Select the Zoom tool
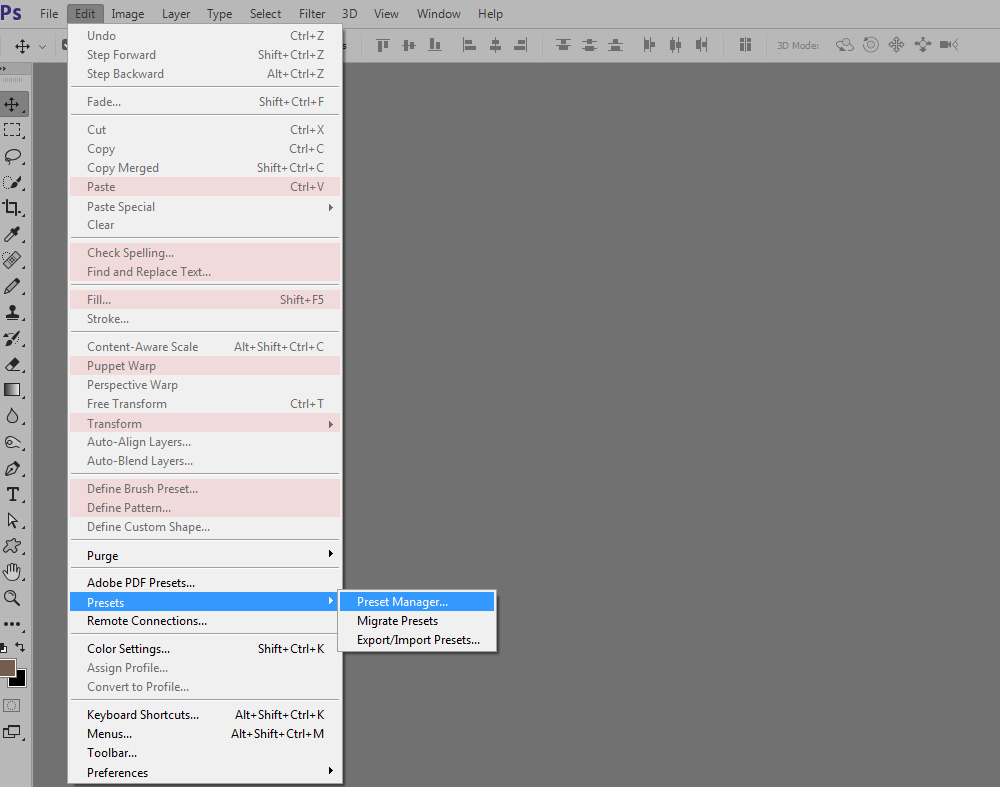The width and height of the screenshot is (1000, 787). tap(13, 598)
